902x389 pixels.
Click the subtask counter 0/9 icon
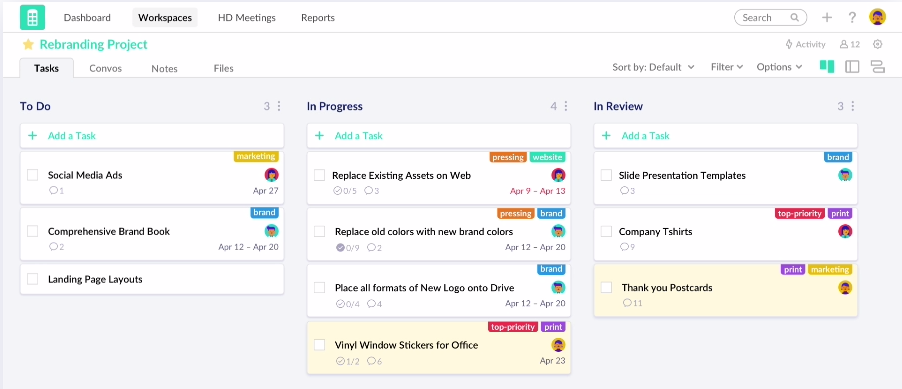340,247
